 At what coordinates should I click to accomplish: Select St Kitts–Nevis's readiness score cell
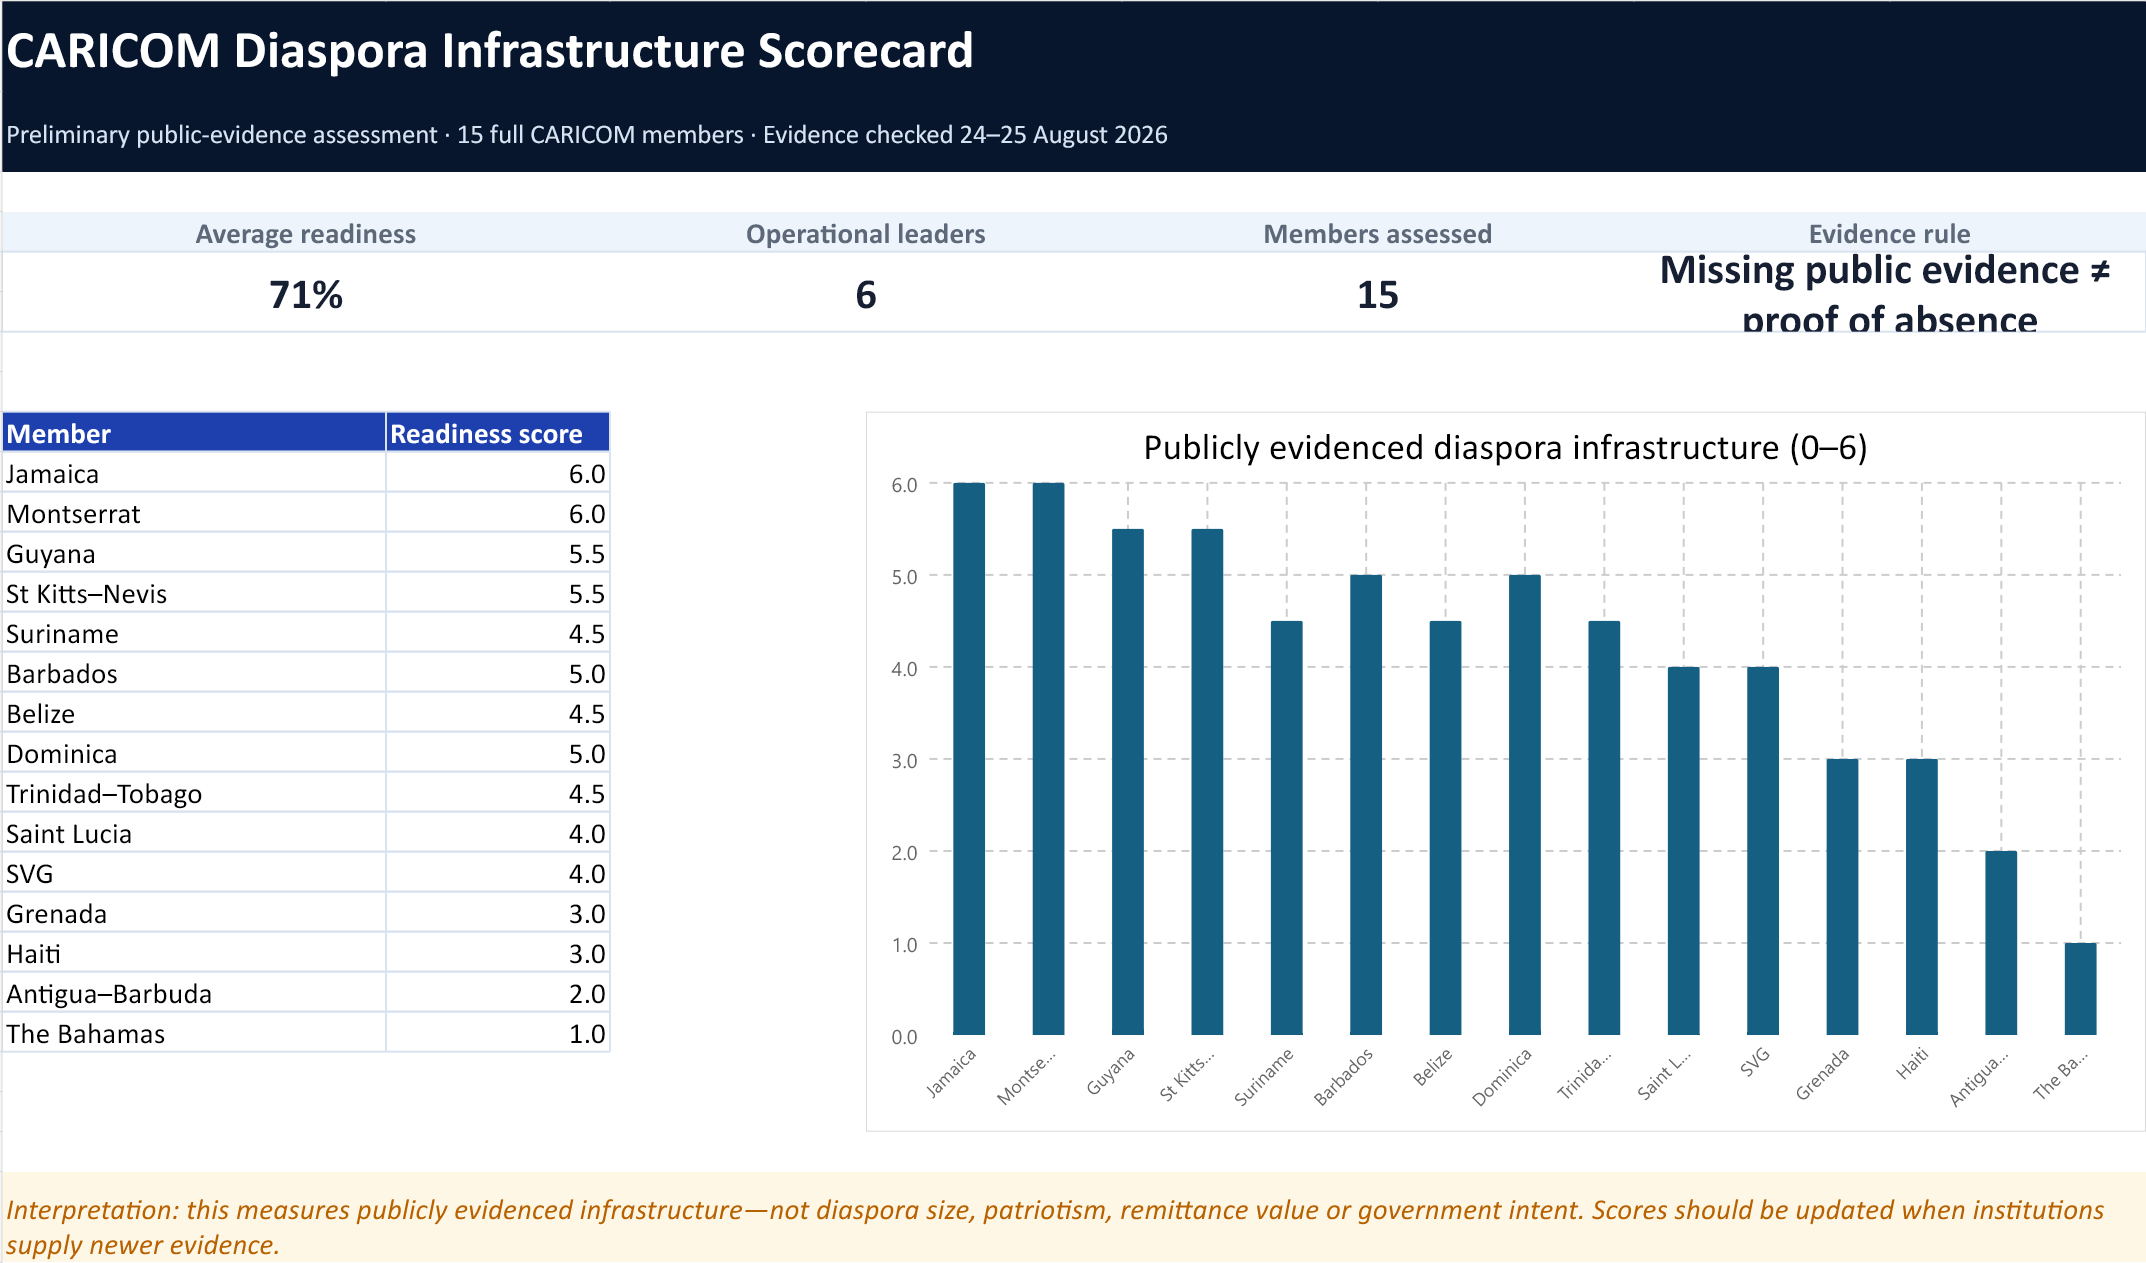498,593
